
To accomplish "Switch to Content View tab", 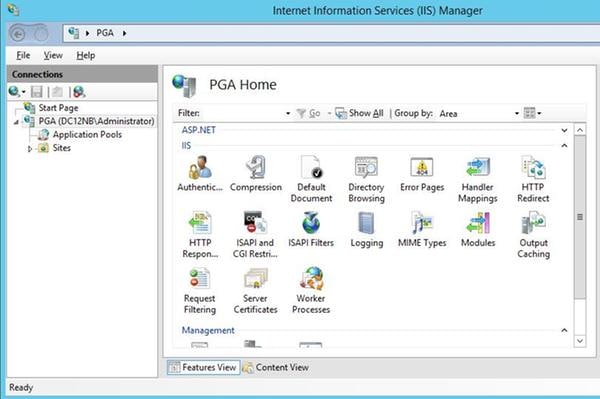I will [276, 367].
